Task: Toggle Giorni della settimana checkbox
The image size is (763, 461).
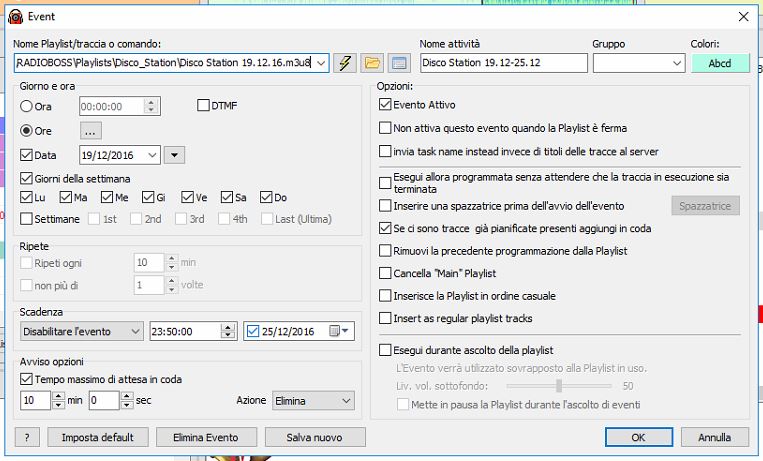Action: pos(26,178)
